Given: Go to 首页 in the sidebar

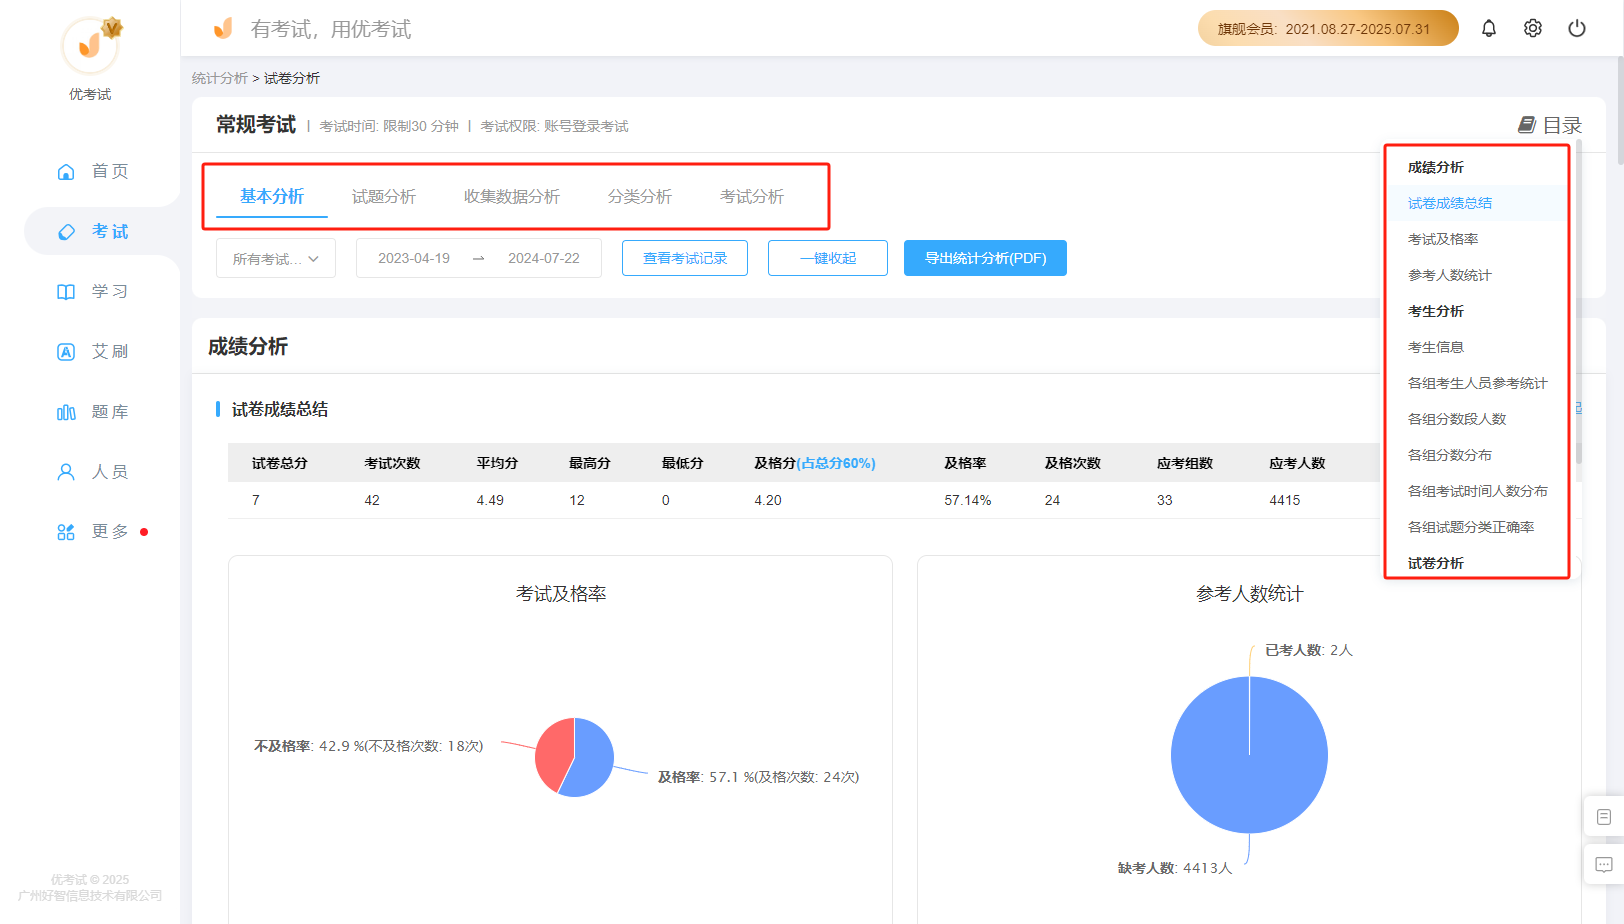Looking at the screenshot, I should coord(92,171).
